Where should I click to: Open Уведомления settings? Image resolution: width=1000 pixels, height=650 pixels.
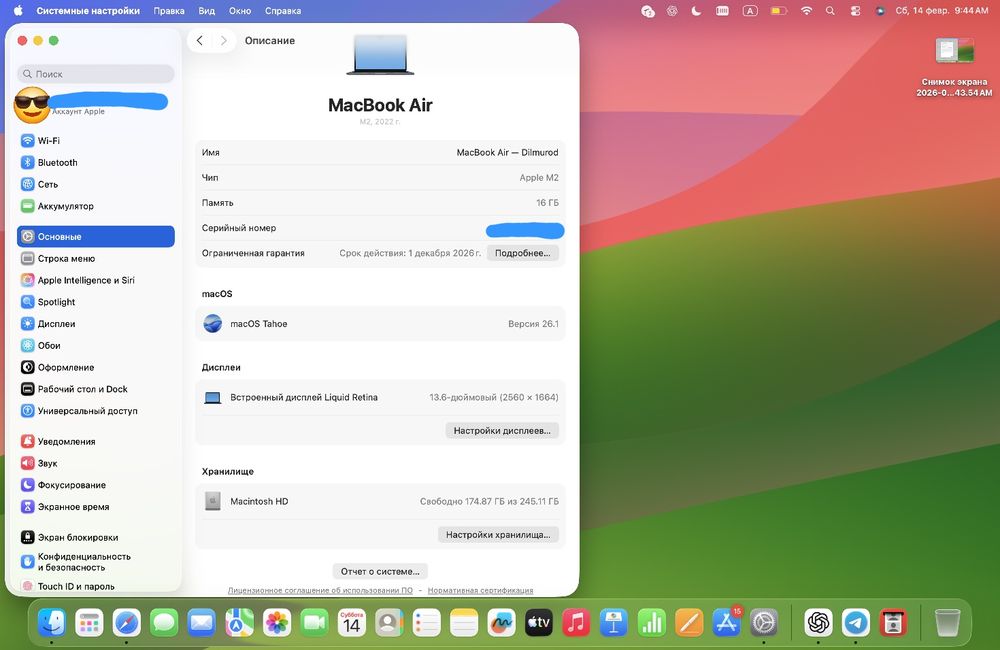click(96, 441)
